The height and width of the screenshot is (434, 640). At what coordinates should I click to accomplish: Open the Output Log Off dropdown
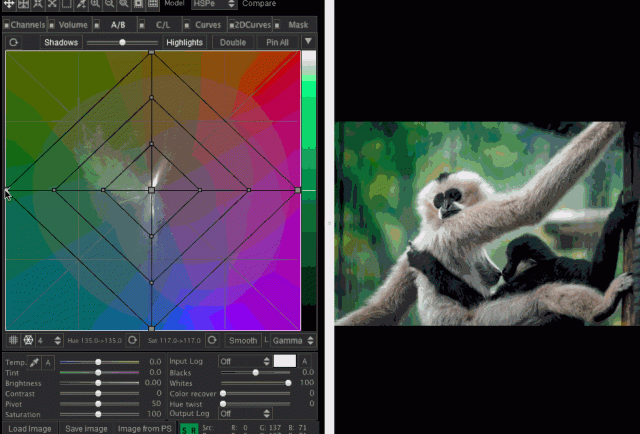[244, 414]
